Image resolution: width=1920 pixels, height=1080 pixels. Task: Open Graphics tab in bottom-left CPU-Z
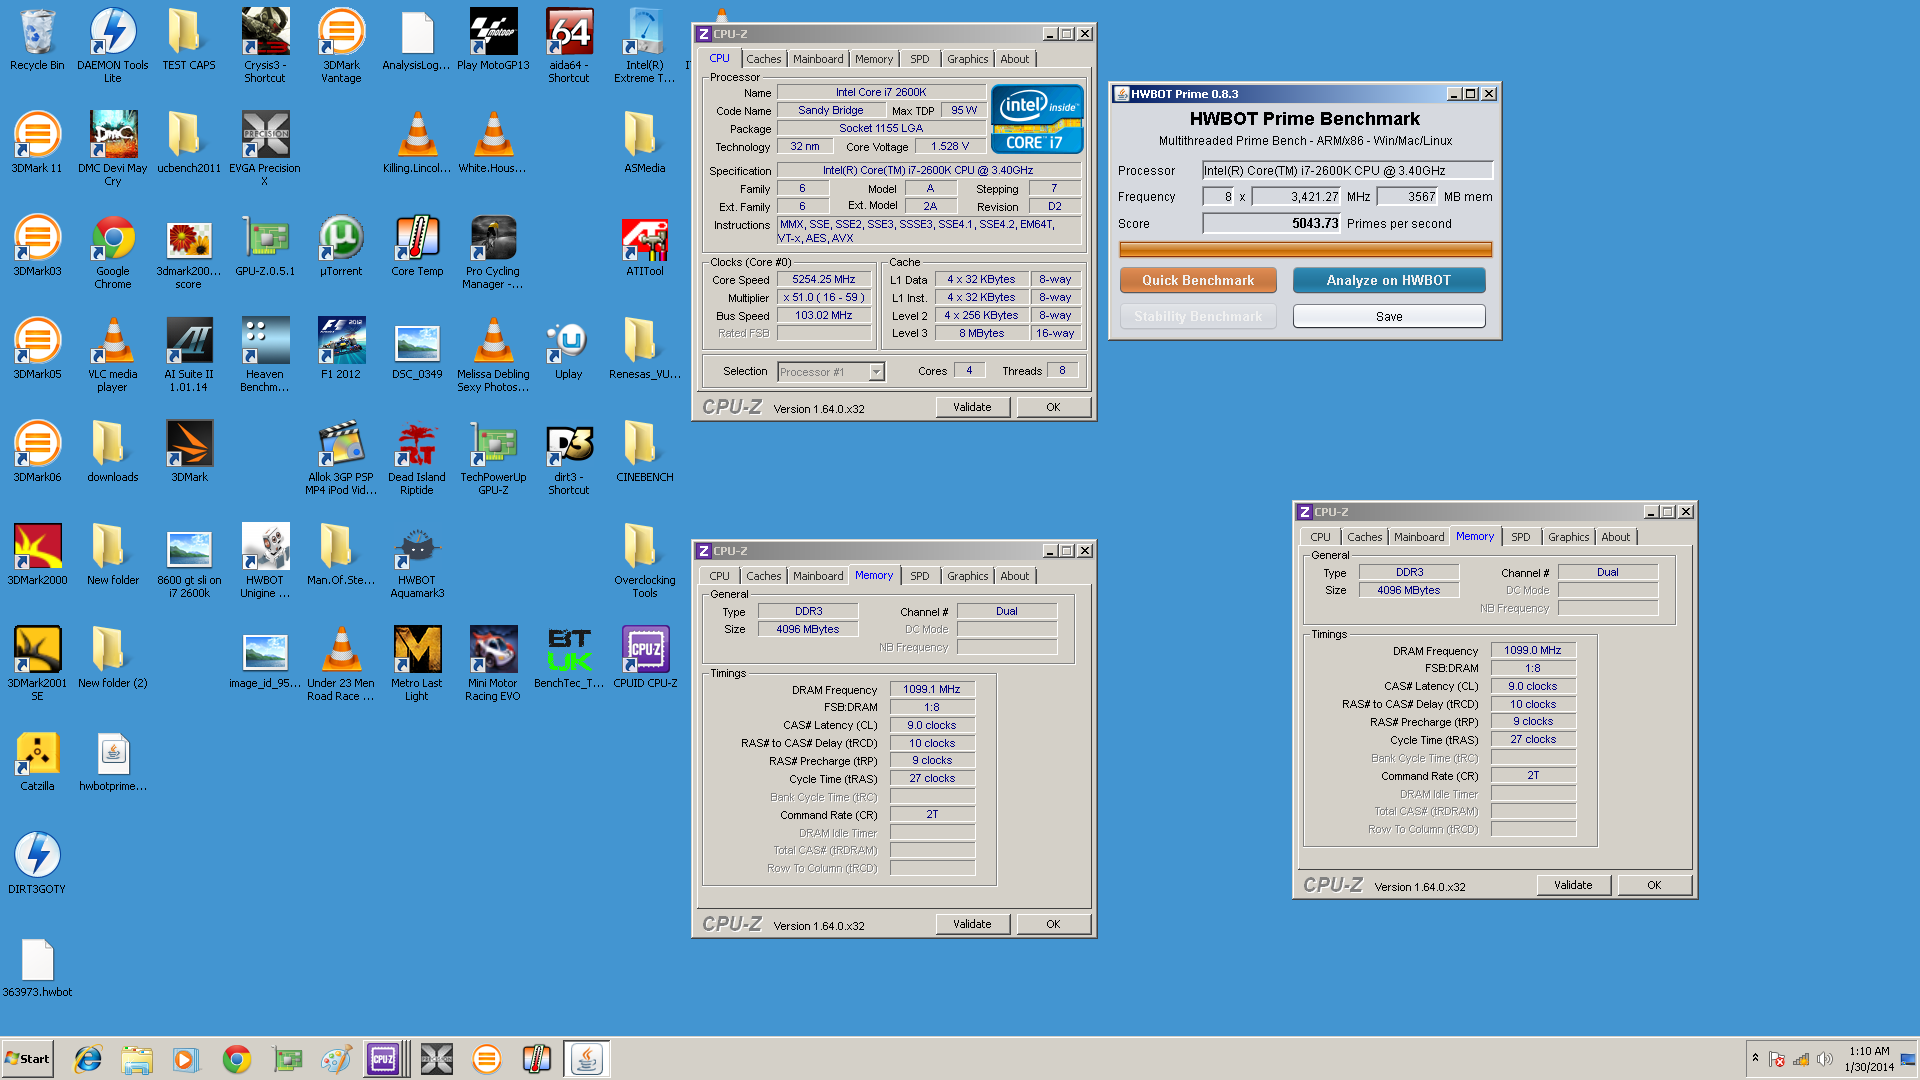(x=967, y=576)
